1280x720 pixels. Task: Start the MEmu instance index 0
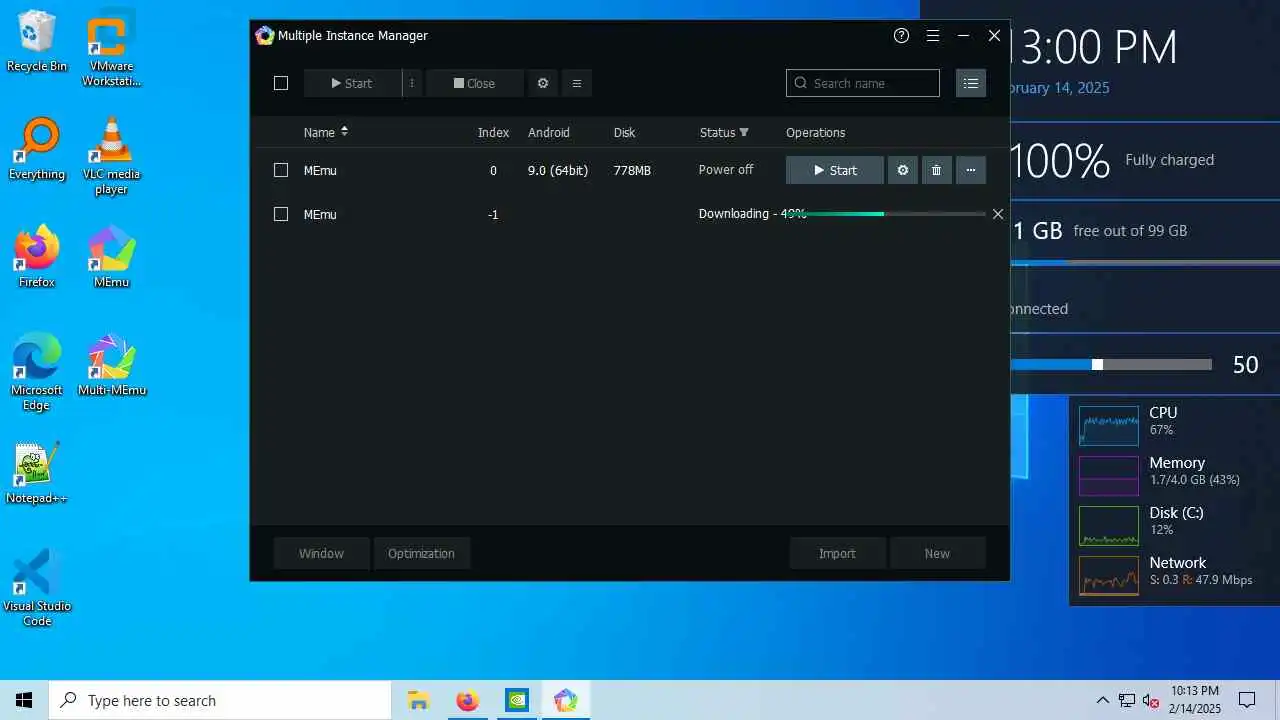pos(835,170)
